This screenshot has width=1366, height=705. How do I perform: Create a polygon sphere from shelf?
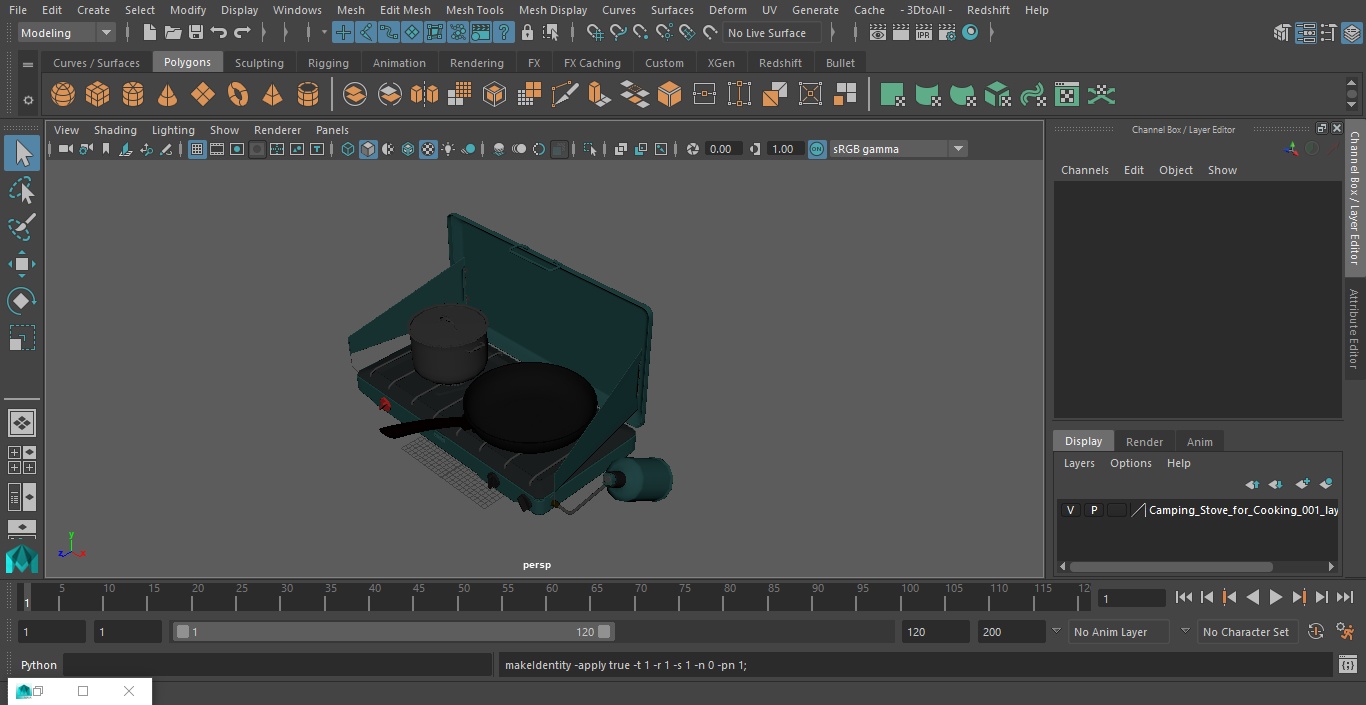tap(63, 95)
